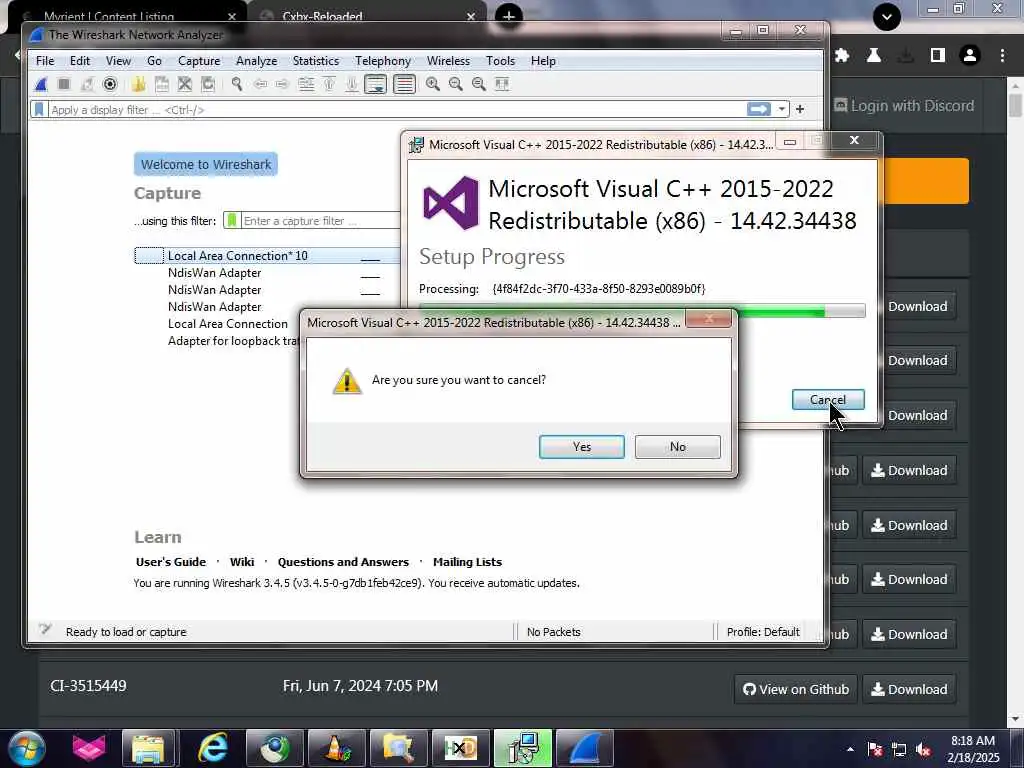Click Profile: Default in status bar

[x=763, y=632]
